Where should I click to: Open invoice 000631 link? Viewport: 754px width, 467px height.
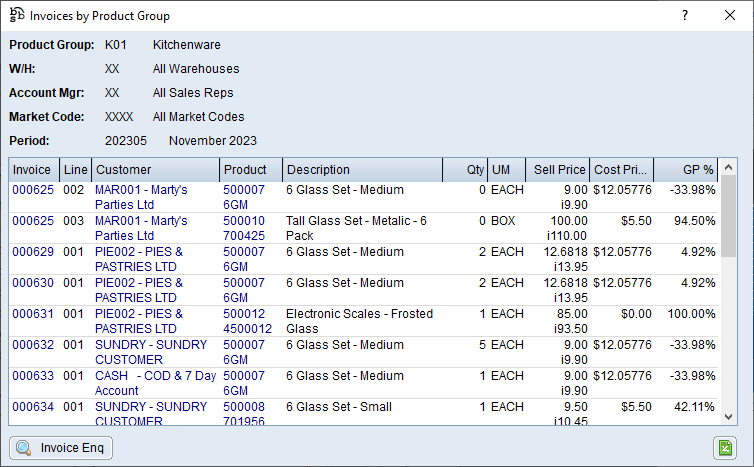coord(32,314)
